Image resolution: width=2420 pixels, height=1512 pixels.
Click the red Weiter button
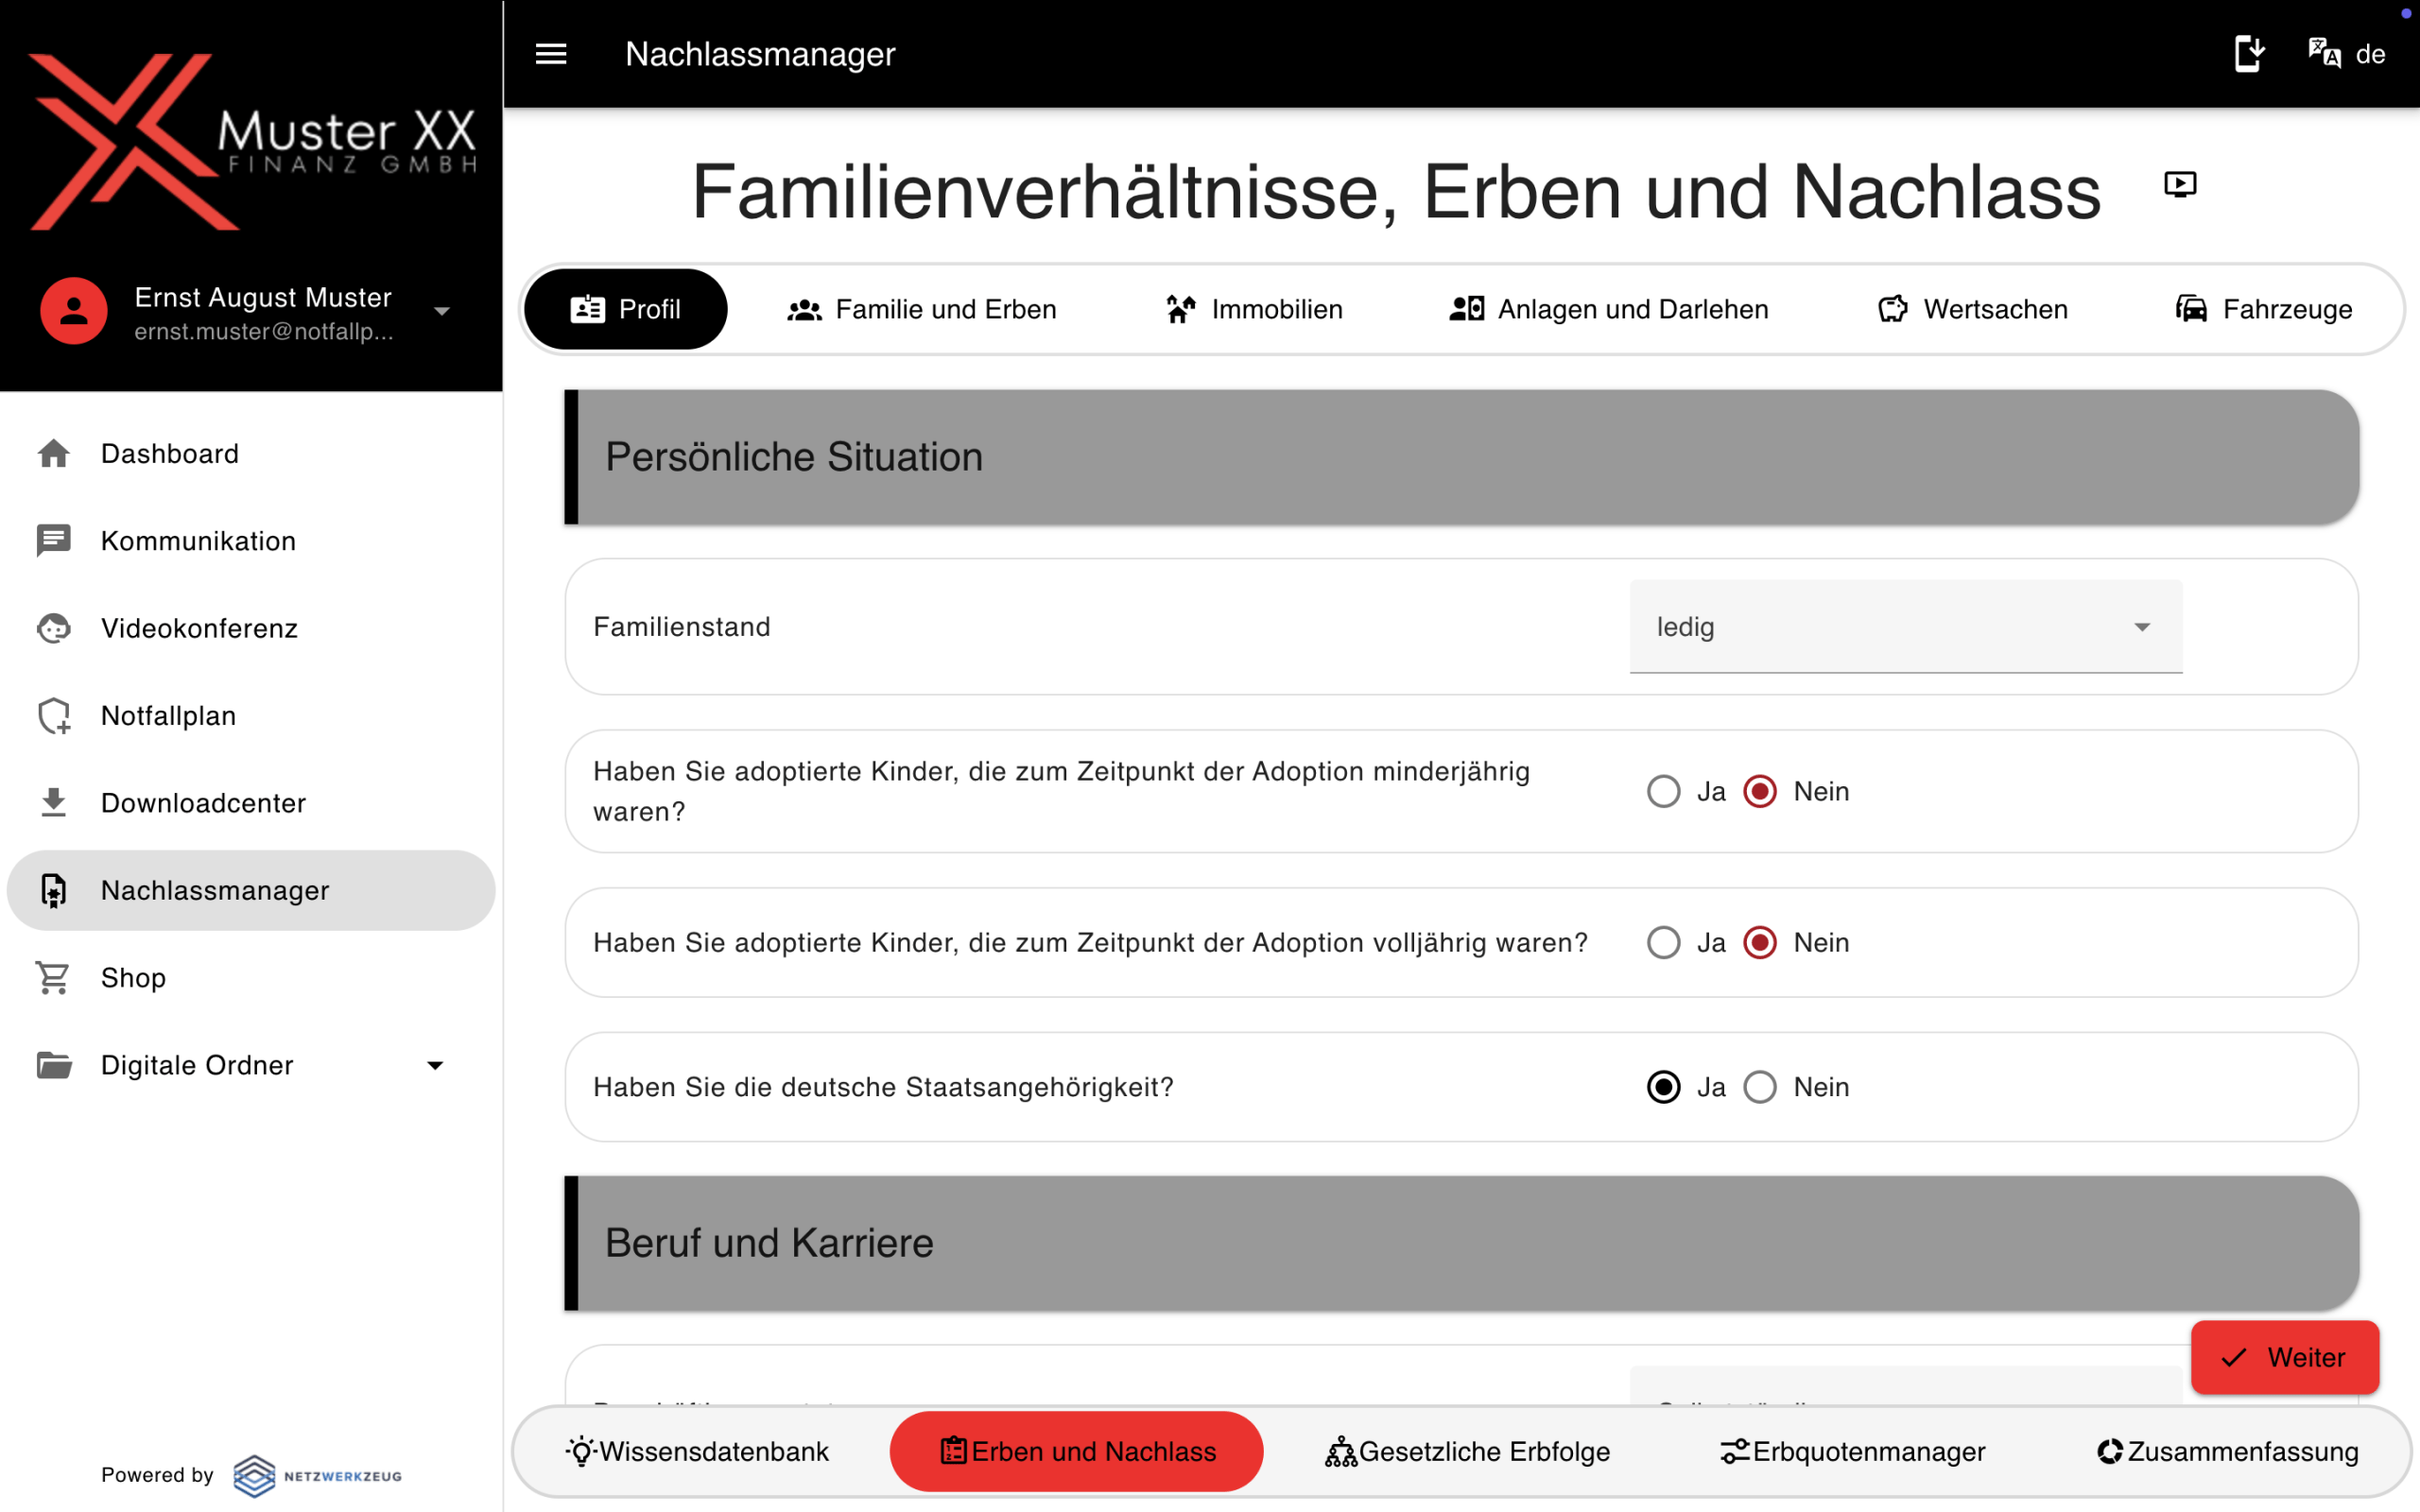tap(2285, 1357)
